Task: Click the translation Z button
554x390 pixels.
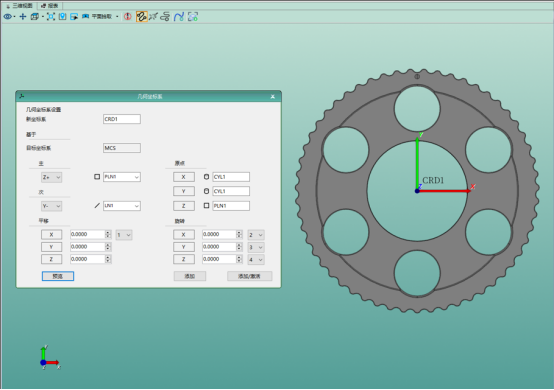Action: 51,259
